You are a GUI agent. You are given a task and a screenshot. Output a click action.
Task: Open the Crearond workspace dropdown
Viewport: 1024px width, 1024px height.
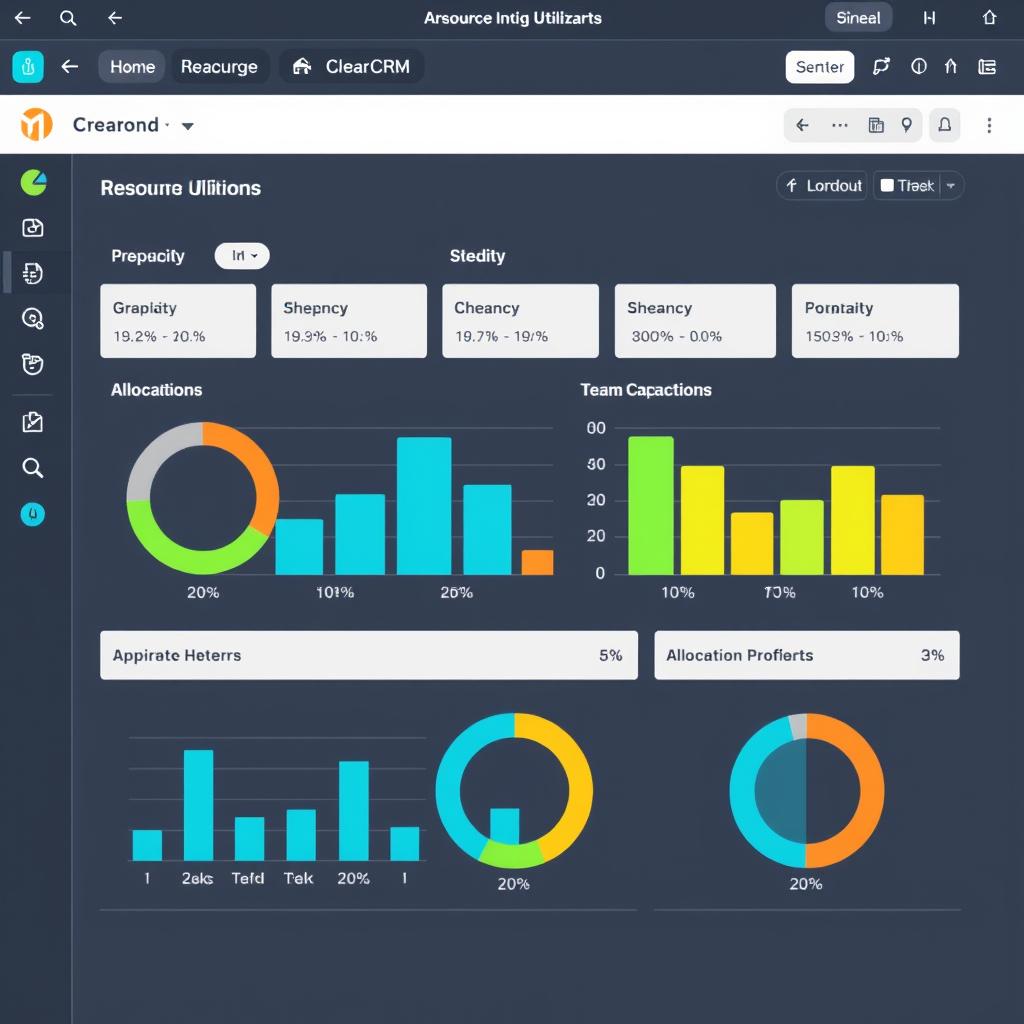point(188,125)
